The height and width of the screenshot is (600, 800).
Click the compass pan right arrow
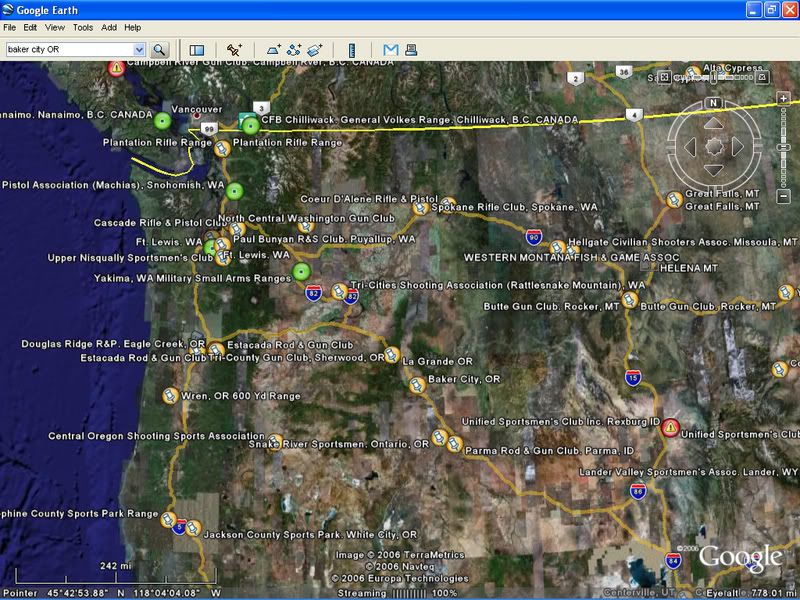(x=737, y=147)
